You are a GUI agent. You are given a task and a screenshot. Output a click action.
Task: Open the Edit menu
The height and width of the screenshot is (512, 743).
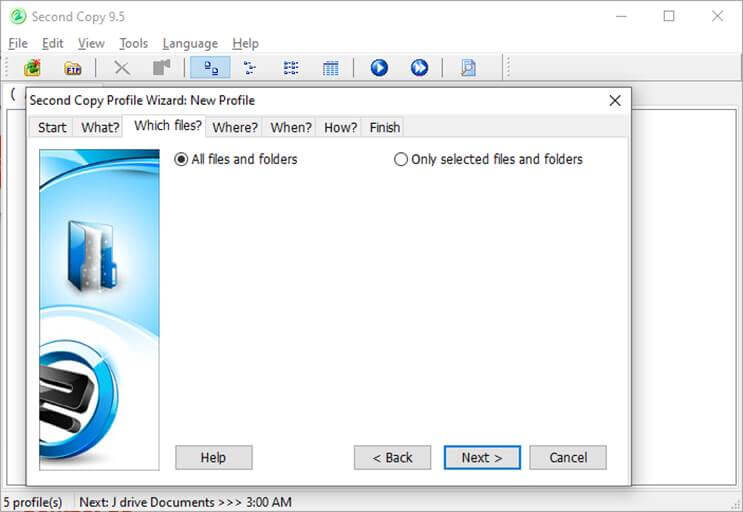coord(52,43)
